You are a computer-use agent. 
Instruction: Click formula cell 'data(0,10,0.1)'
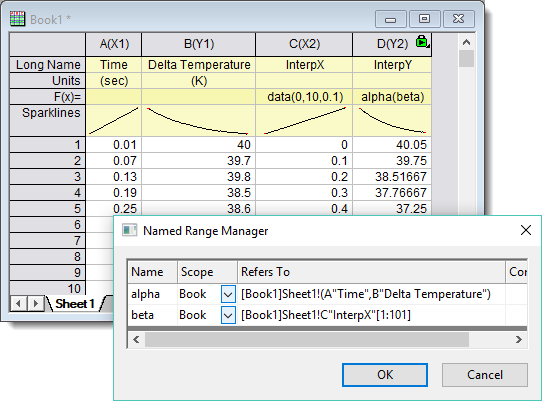pos(304,97)
